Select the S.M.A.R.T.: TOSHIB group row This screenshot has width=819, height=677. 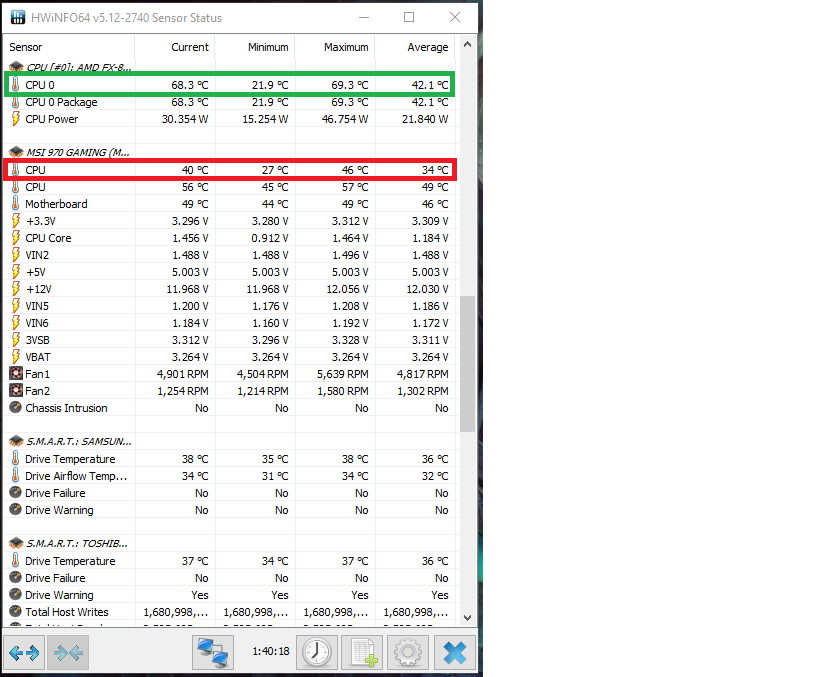[x=77, y=543]
